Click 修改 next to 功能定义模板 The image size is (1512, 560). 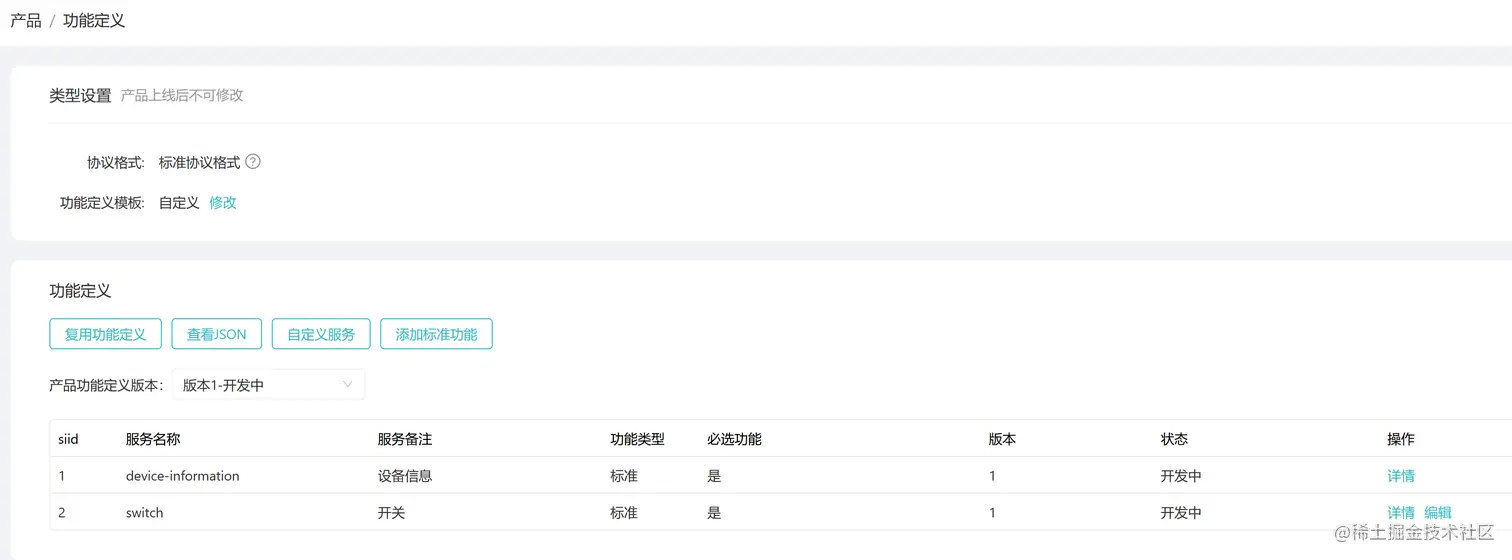coord(223,203)
